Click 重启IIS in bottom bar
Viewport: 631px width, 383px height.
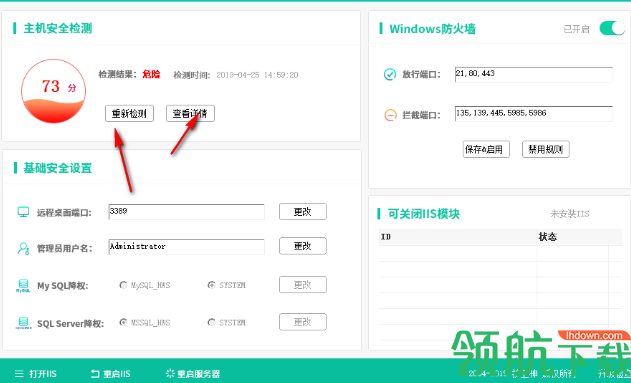[x=111, y=374]
